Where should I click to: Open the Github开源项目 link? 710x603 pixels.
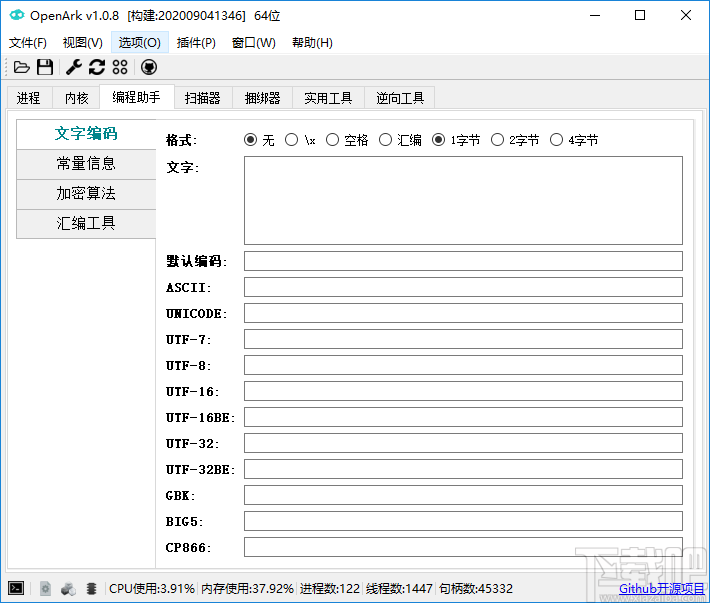click(x=662, y=589)
